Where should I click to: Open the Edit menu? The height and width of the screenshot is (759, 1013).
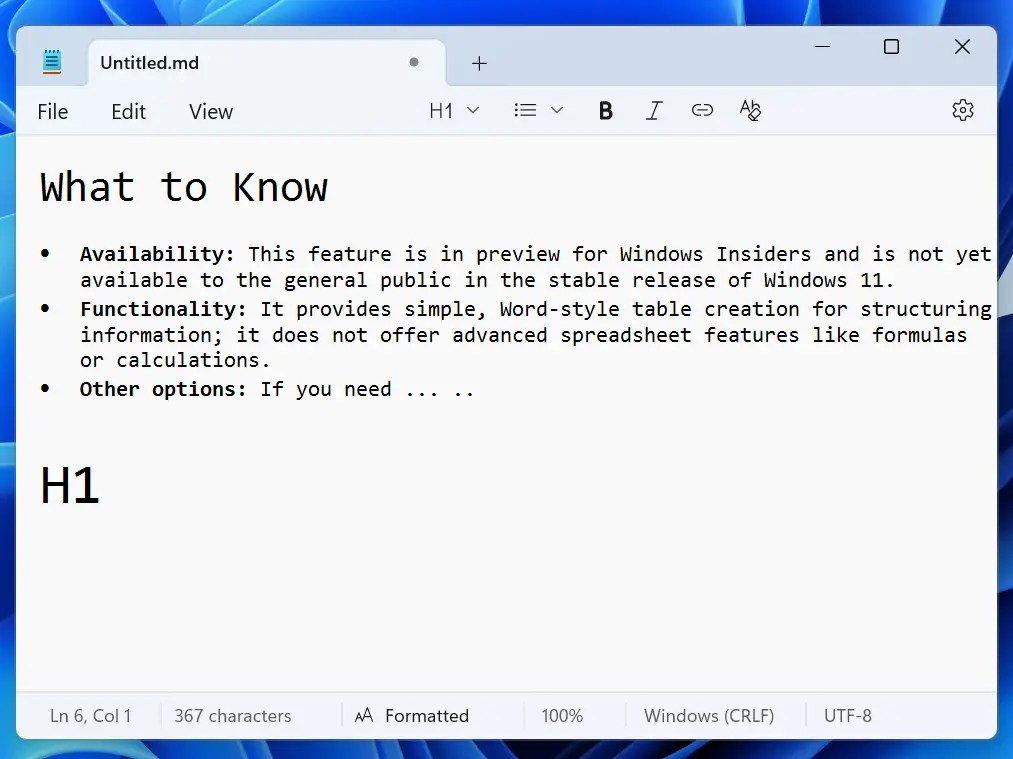pos(128,112)
